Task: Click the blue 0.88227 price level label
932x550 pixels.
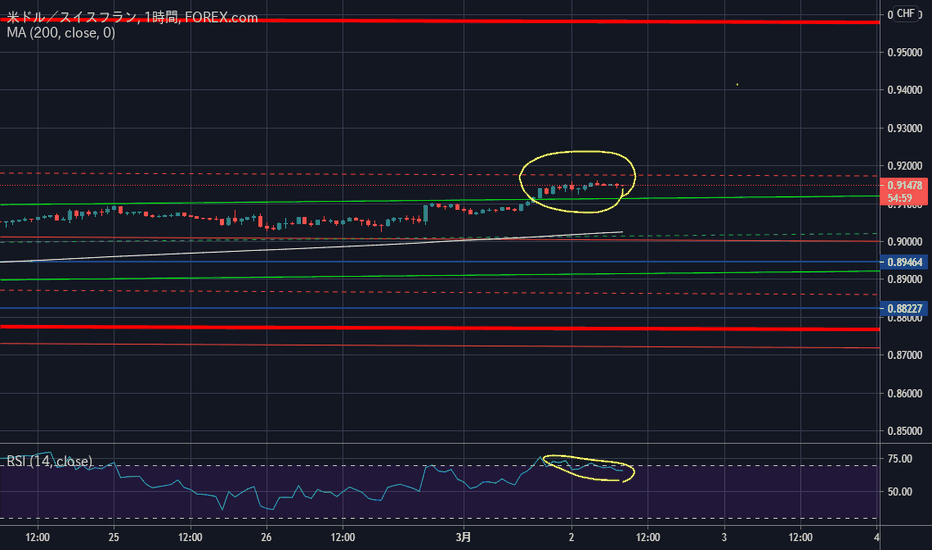Action: [x=904, y=308]
